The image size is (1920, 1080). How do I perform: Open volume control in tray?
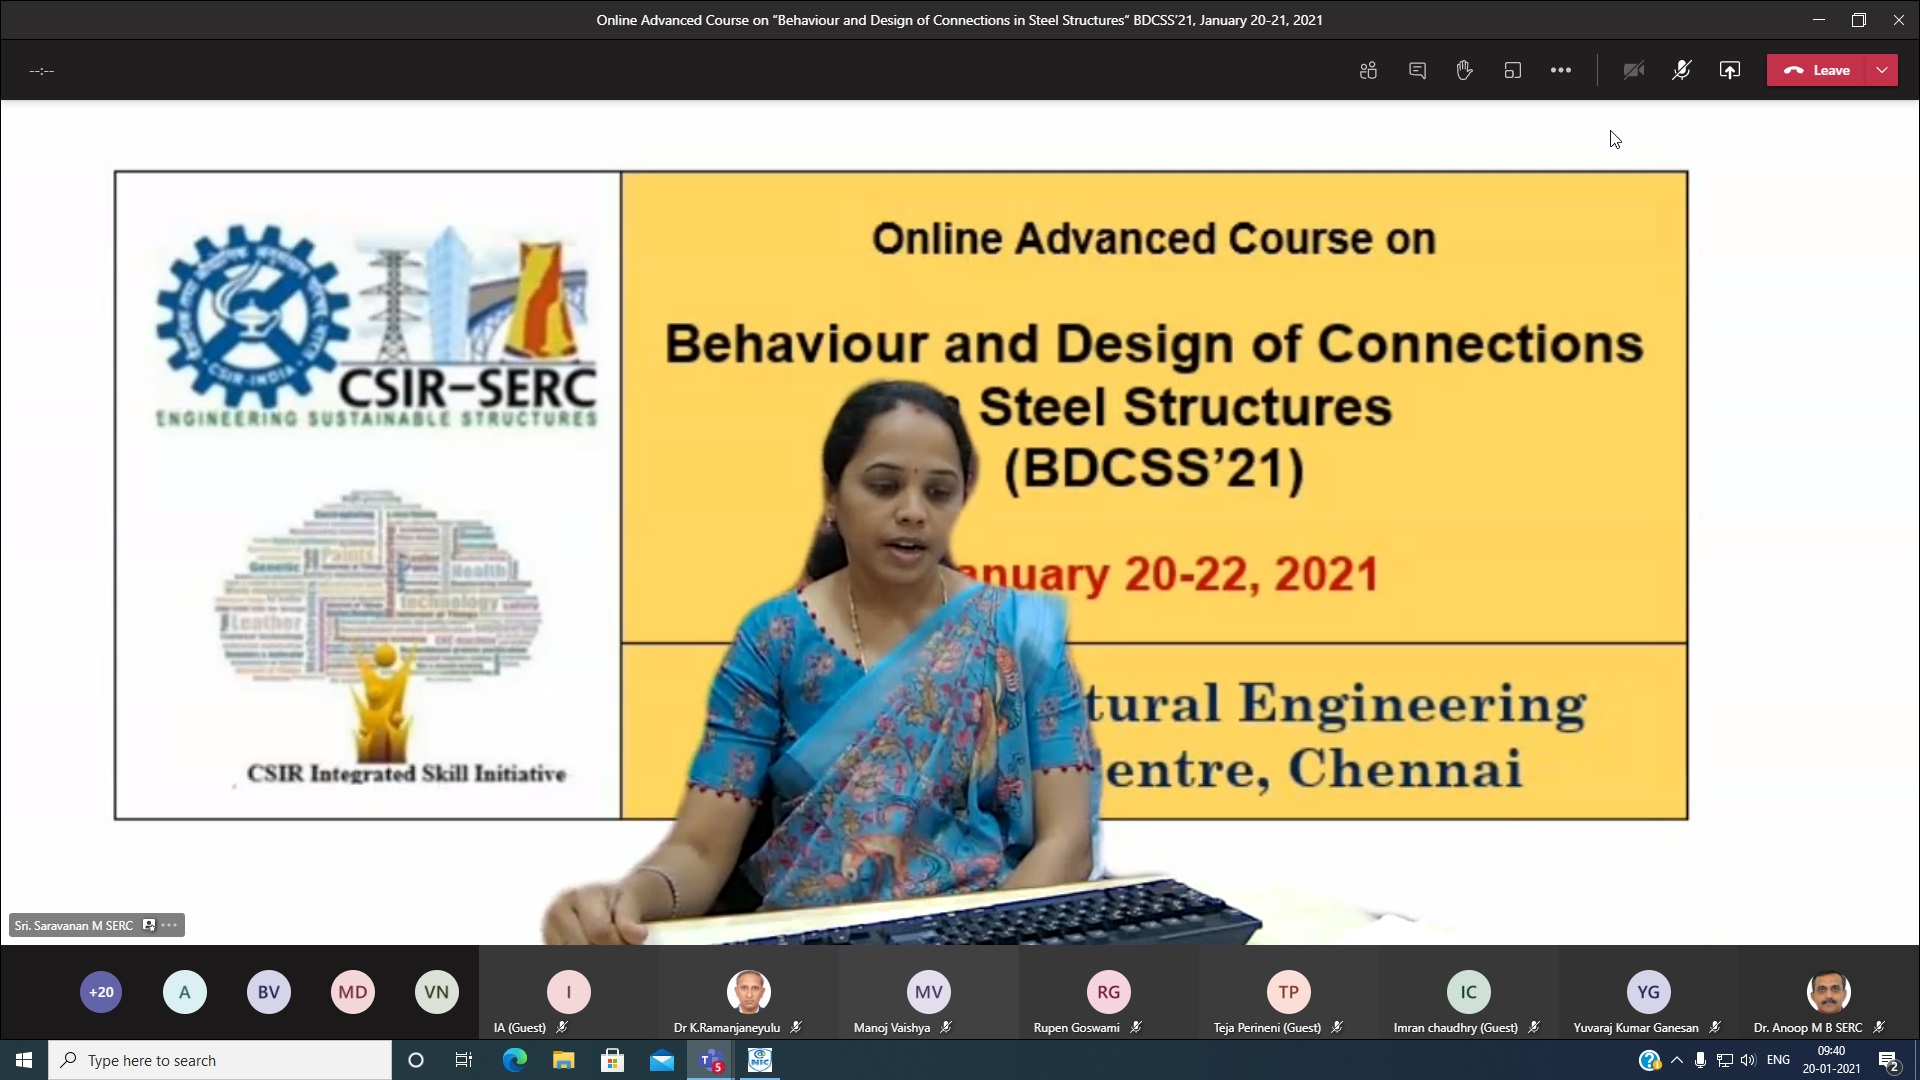1748,1060
